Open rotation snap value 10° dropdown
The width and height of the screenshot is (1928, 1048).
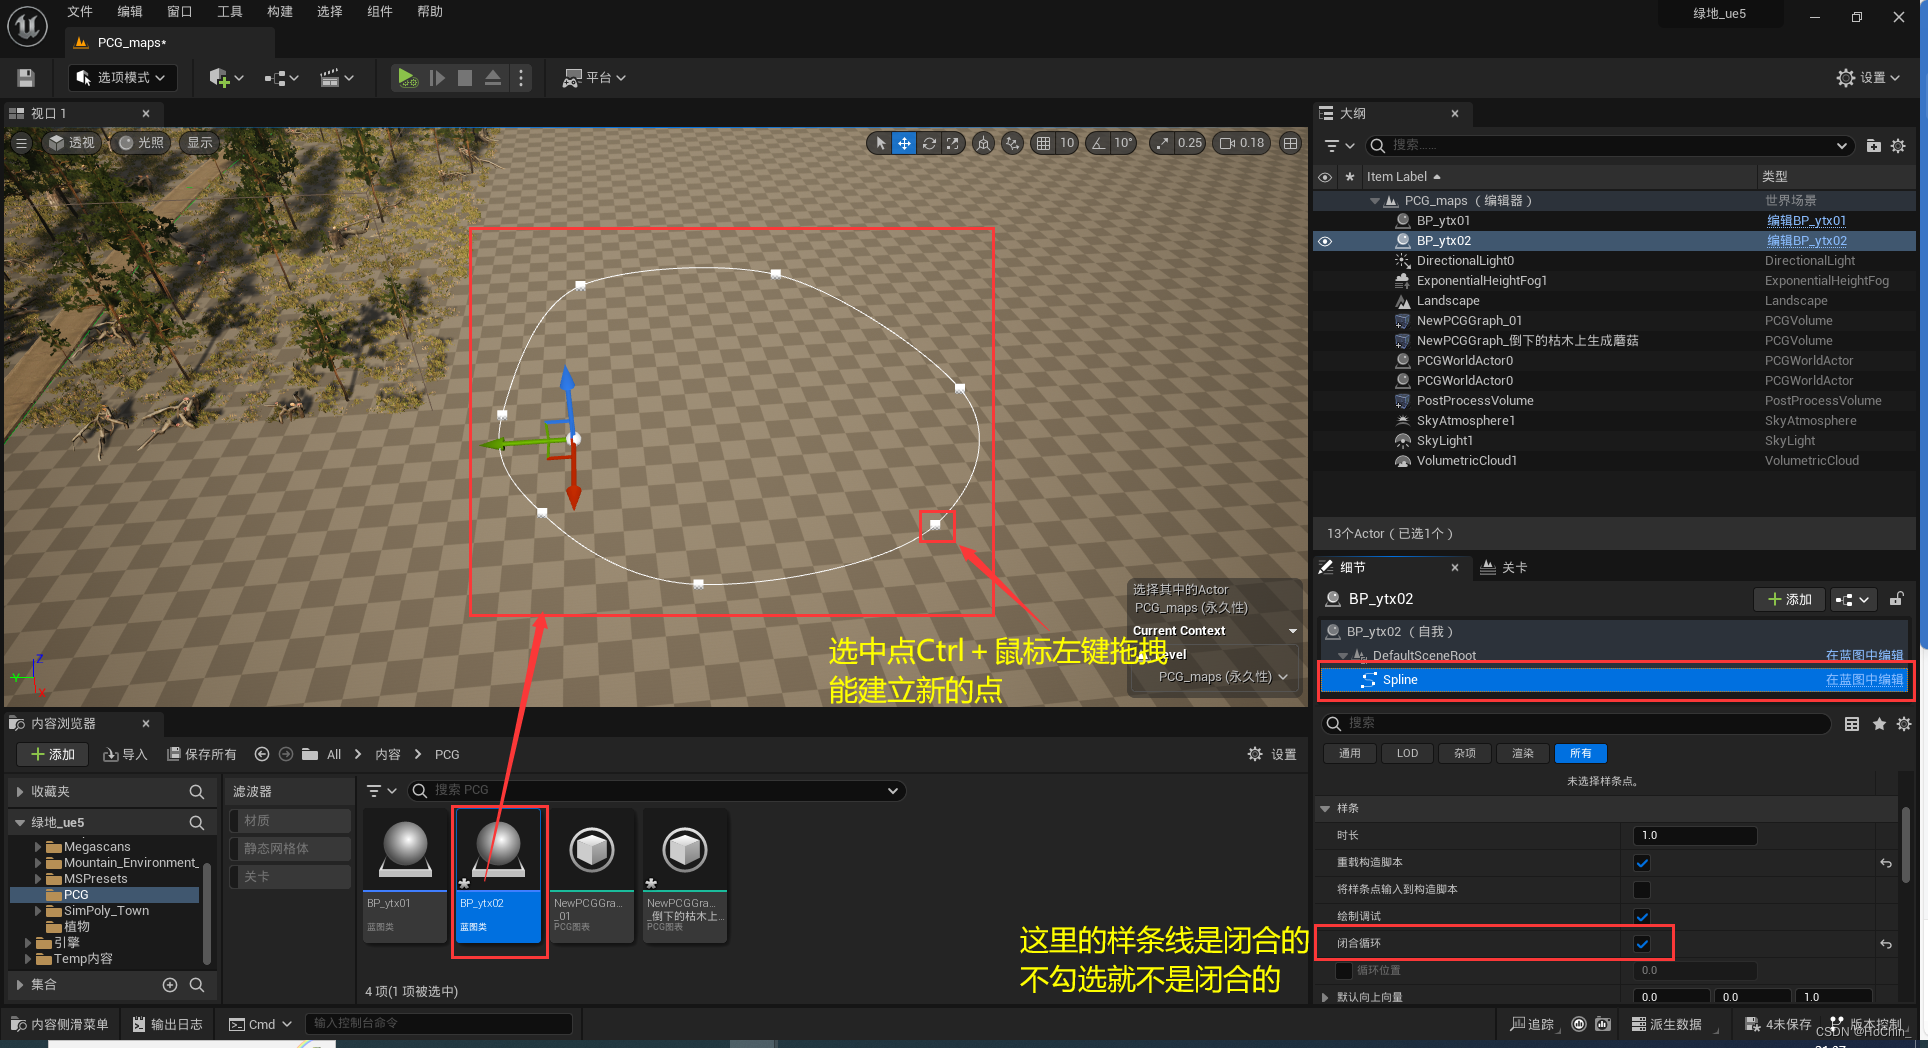tap(1123, 143)
